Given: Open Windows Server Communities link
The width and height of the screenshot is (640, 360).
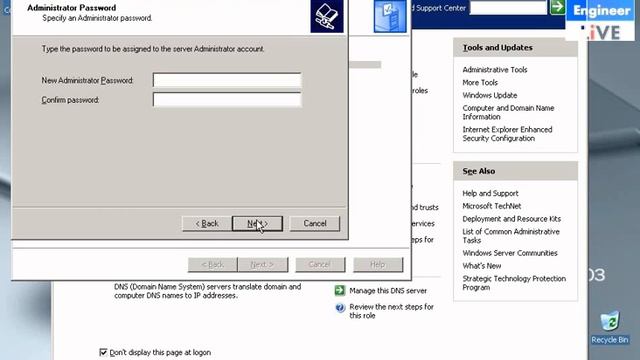Looking at the screenshot, I should [510, 253].
